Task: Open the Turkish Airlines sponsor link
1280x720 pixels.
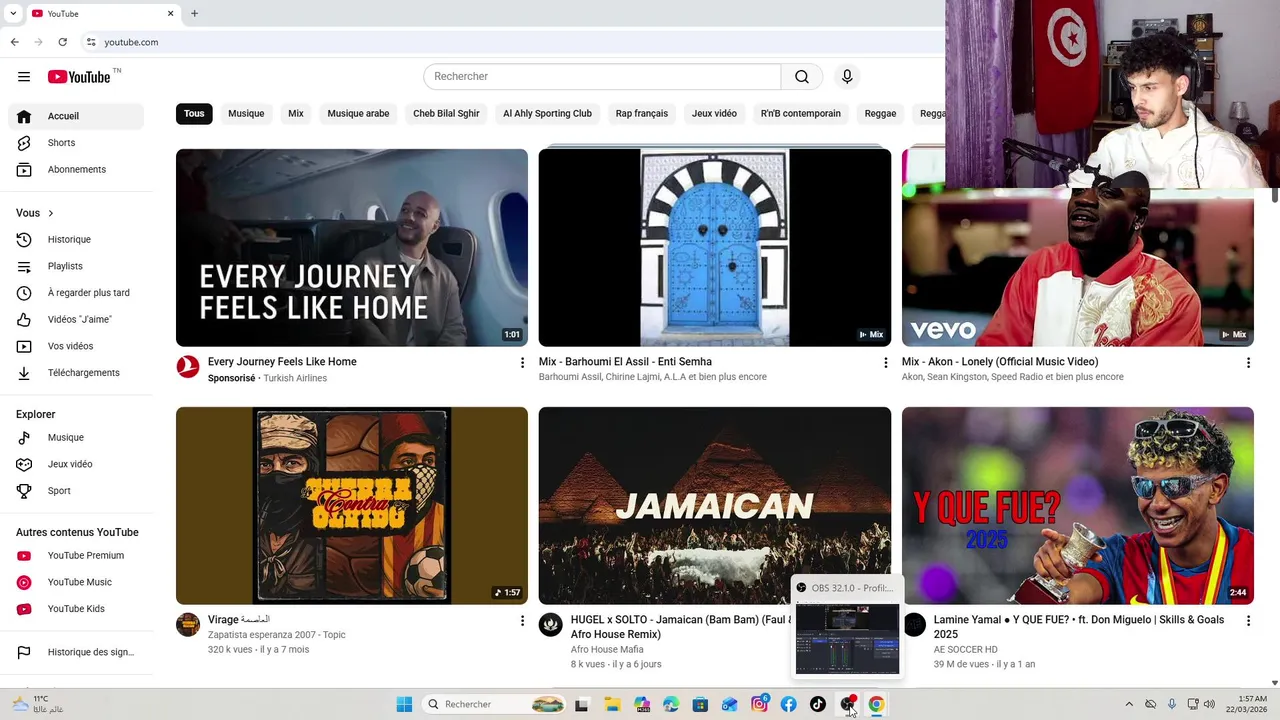Action: 295,378
